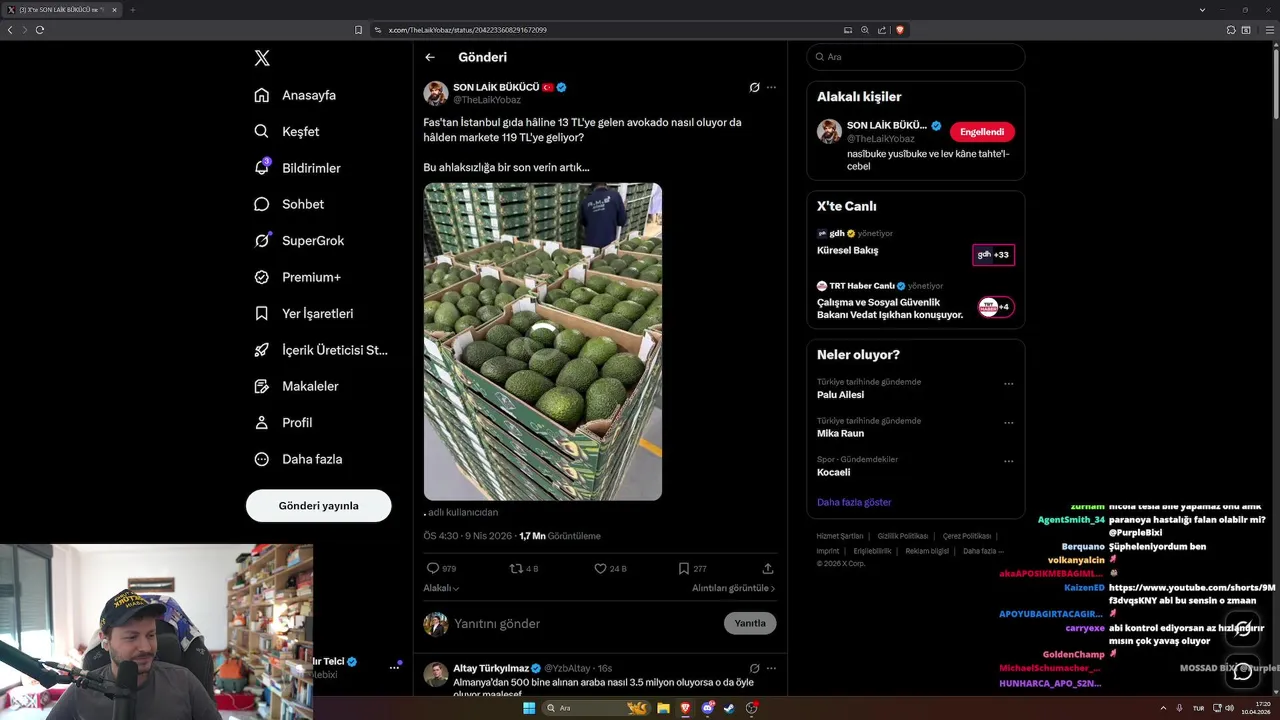Open Bildirimler notifications
1280x720 pixels.
(x=297, y=168)
